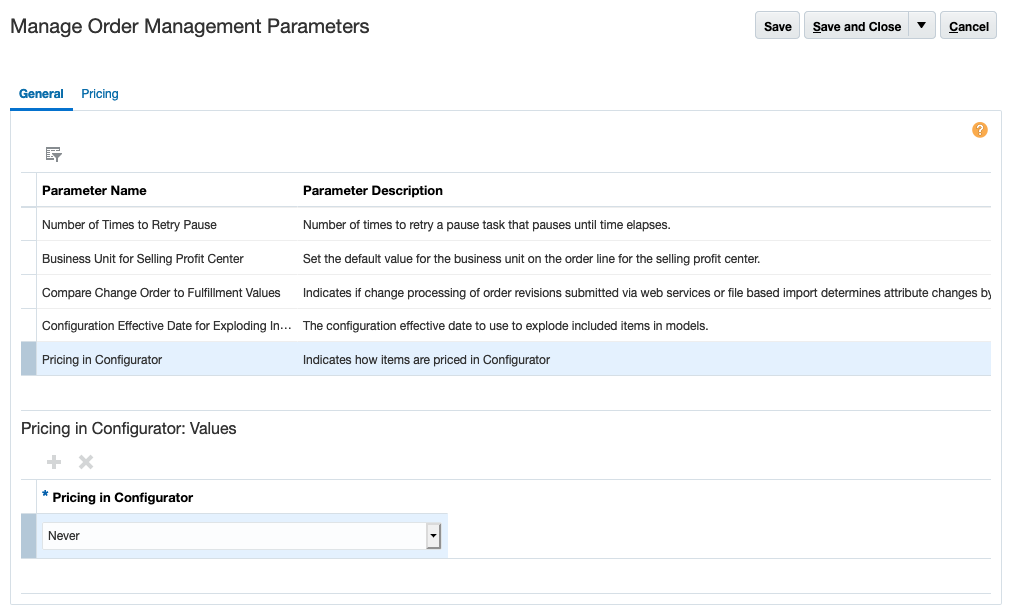Delete the selected value row
The width and height of the screenshot is (1012, 614).
pos(85,461)
